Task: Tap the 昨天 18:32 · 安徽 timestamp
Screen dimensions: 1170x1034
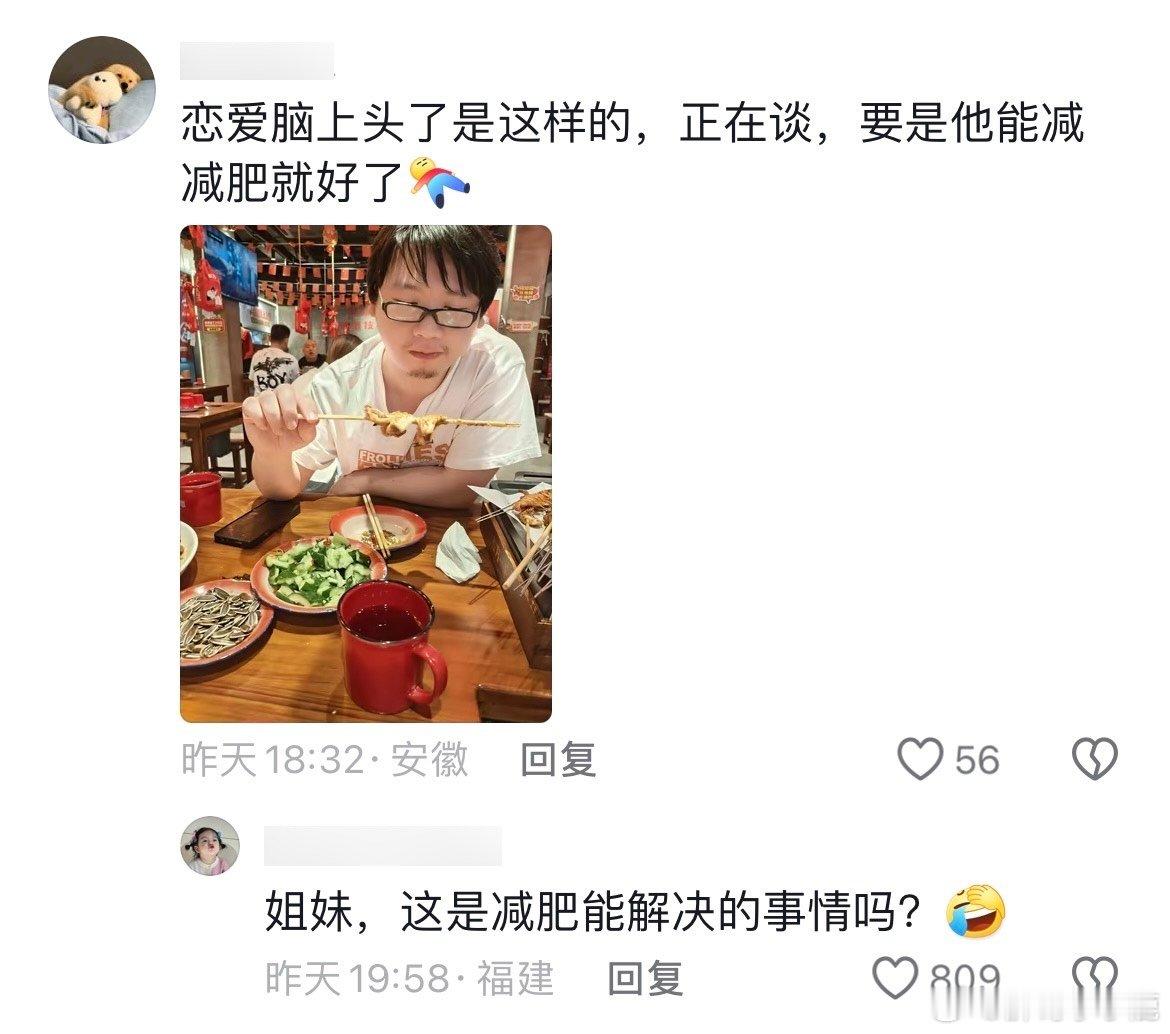Action: point(325,759)
